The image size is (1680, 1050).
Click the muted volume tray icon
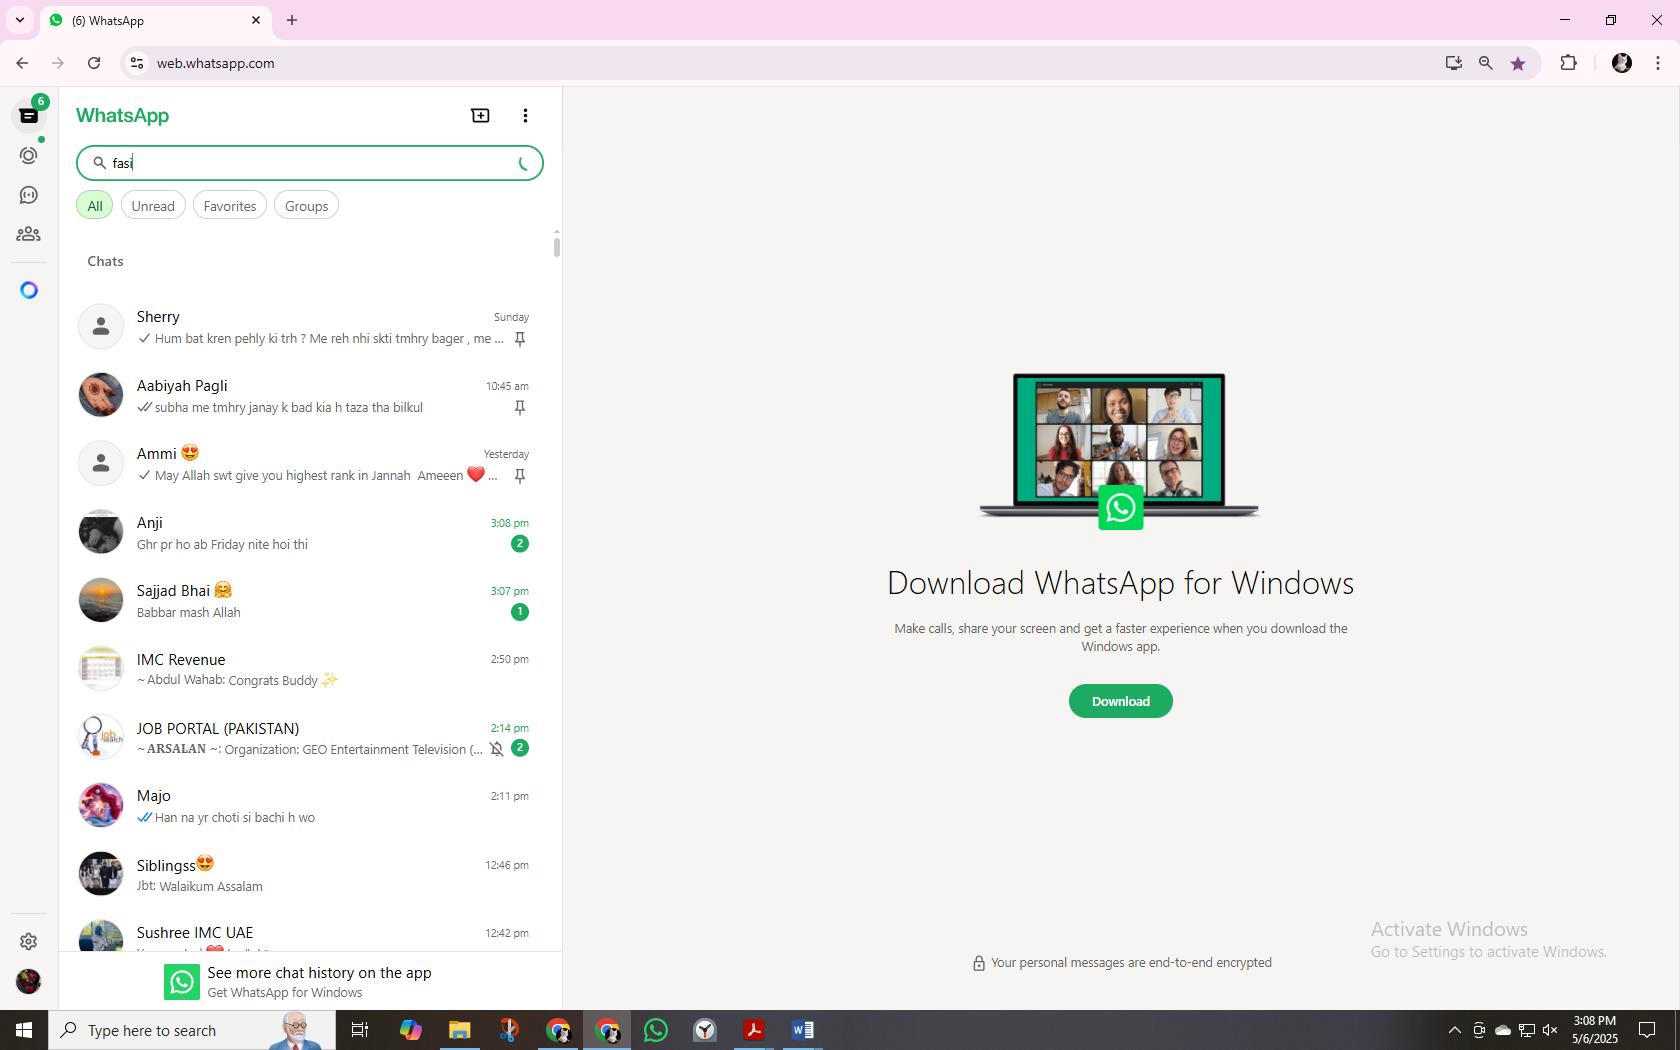coord(1551,1030)
